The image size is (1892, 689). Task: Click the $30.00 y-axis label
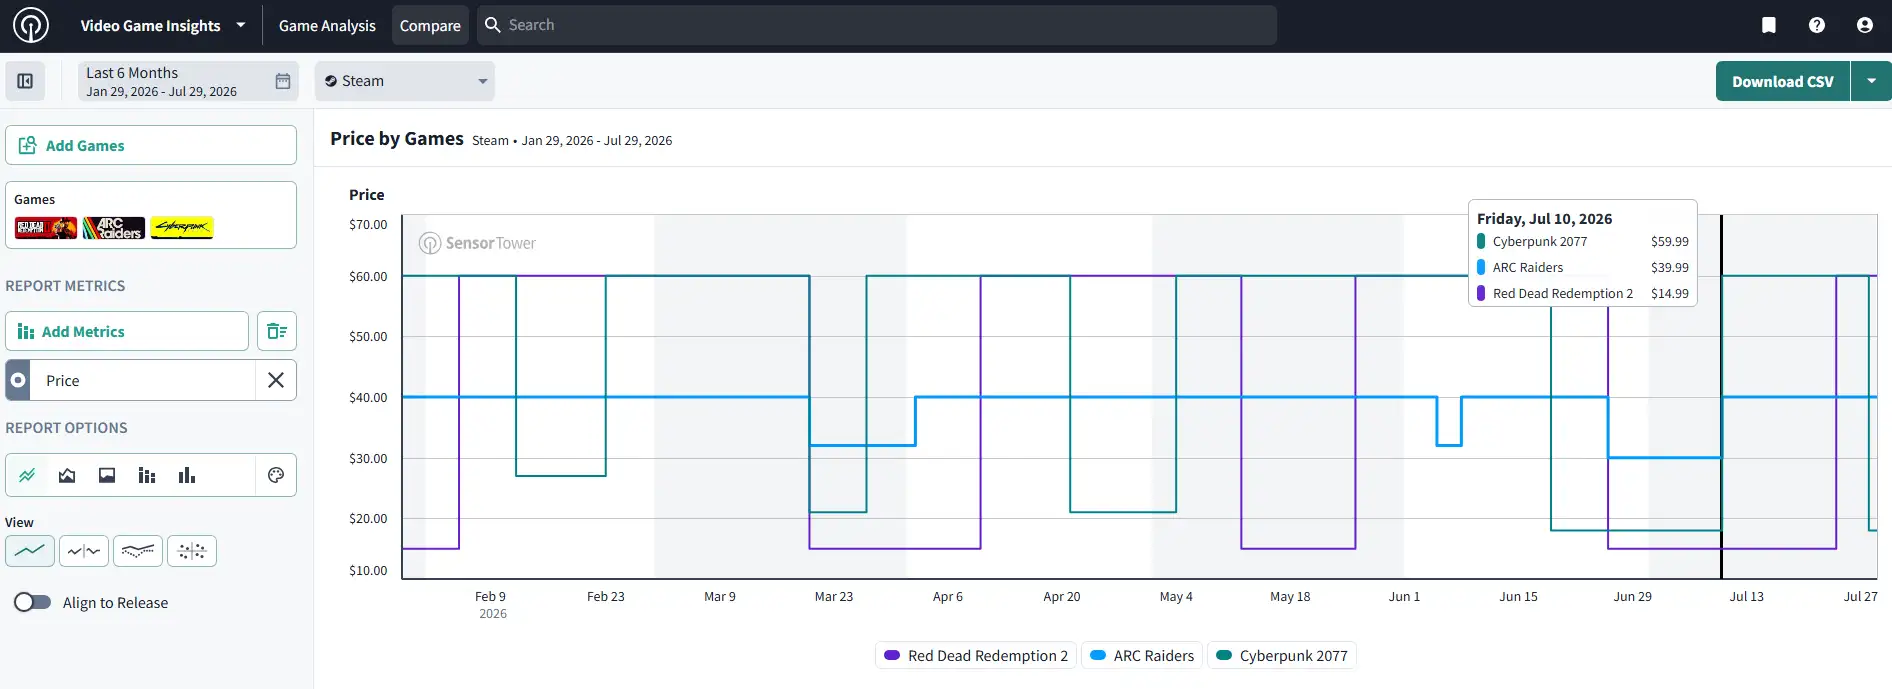click(368, 458)
